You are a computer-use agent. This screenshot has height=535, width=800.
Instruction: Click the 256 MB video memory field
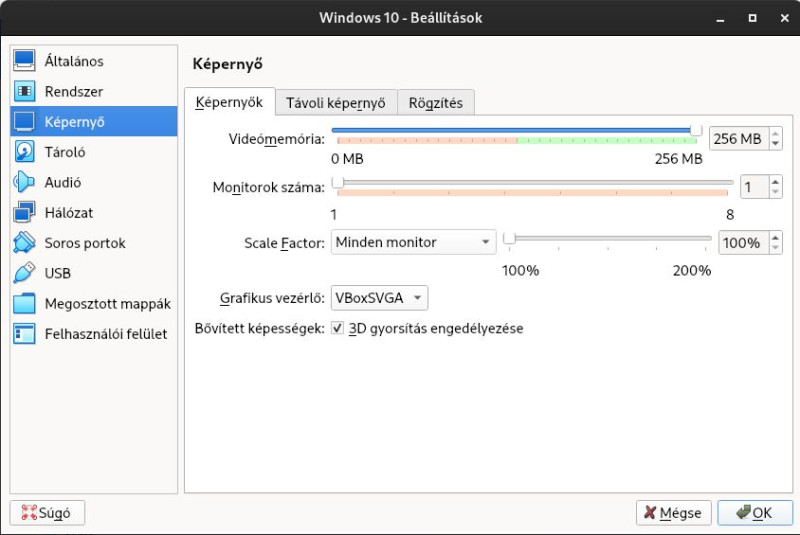click(x=739, y=139)
